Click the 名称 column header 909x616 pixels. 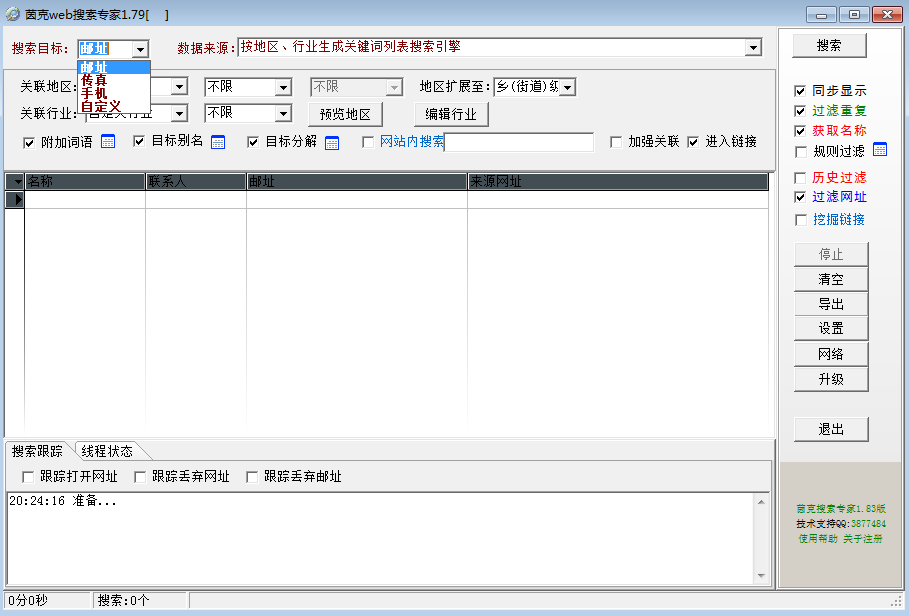(x=85, y=181)
